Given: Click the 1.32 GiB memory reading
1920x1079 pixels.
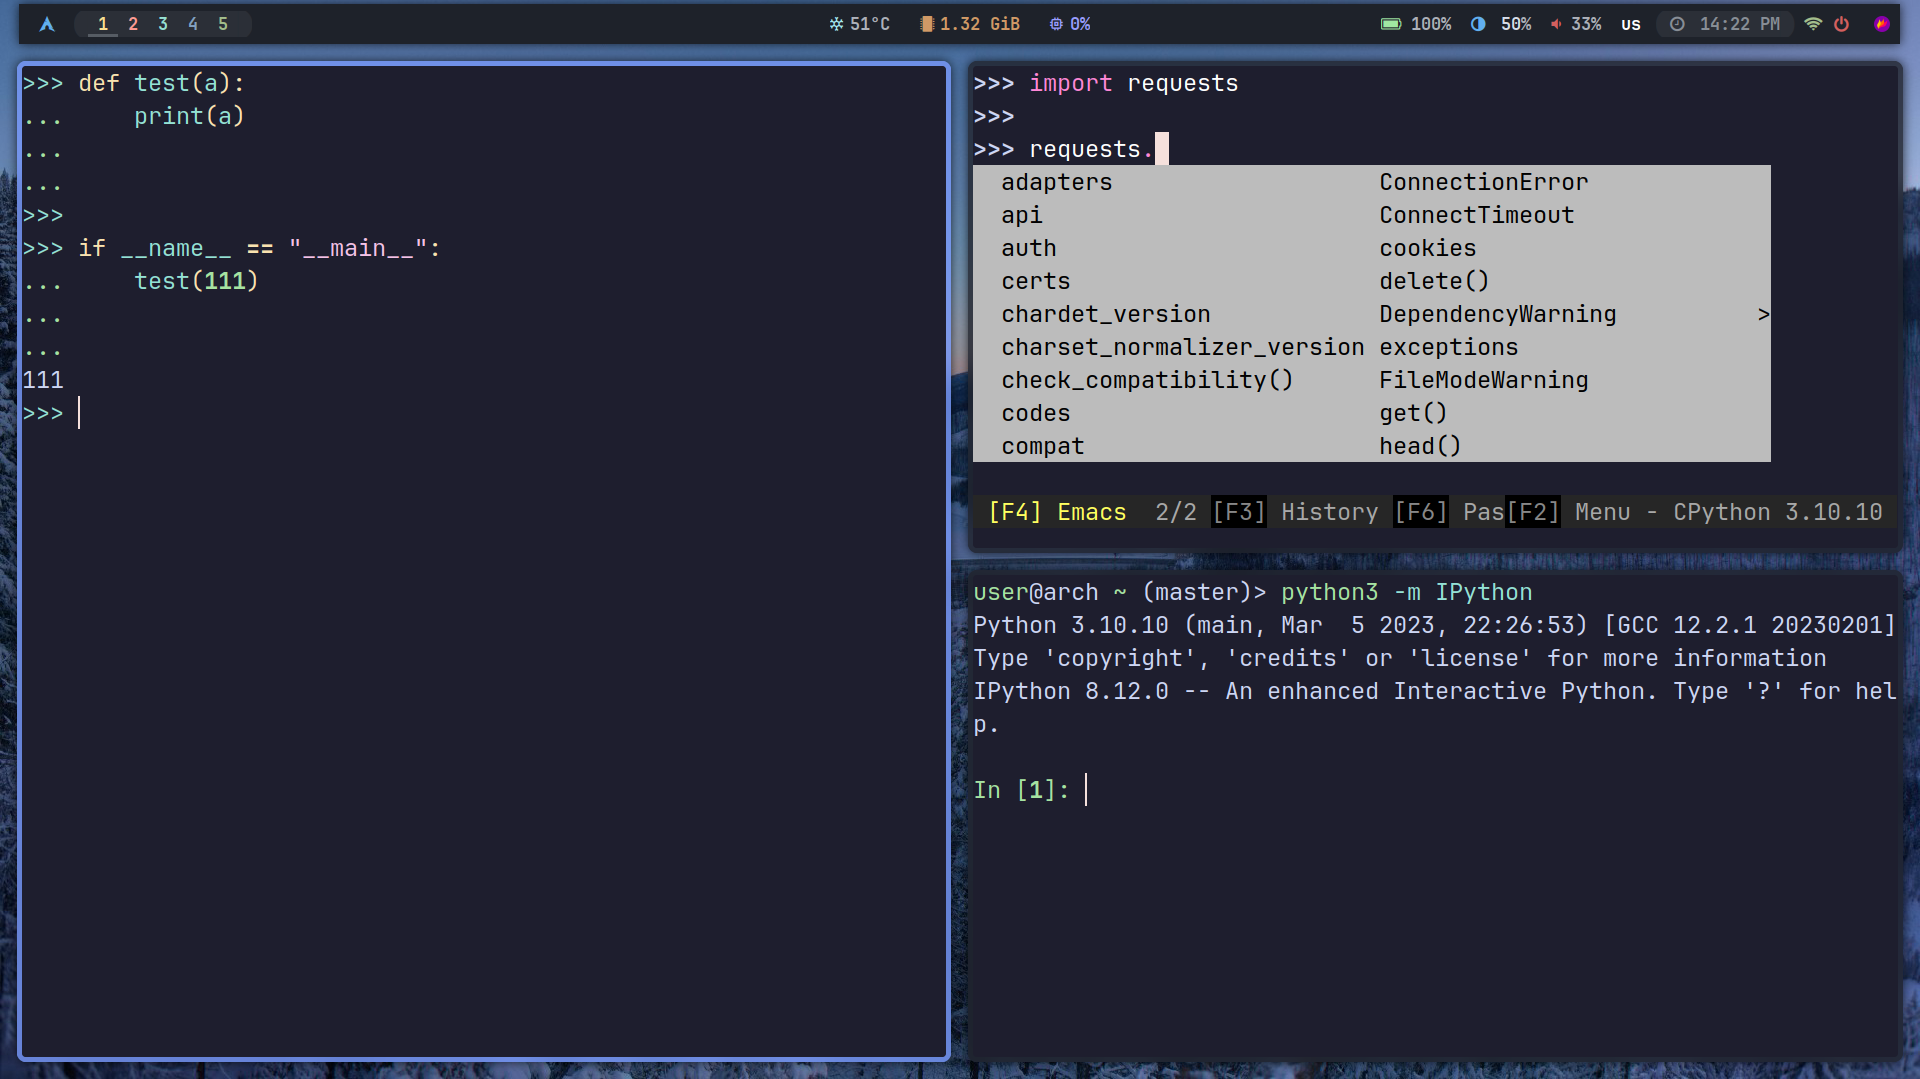Looking at the screenshot, I should pyautogui.click(x=980, y=24).
